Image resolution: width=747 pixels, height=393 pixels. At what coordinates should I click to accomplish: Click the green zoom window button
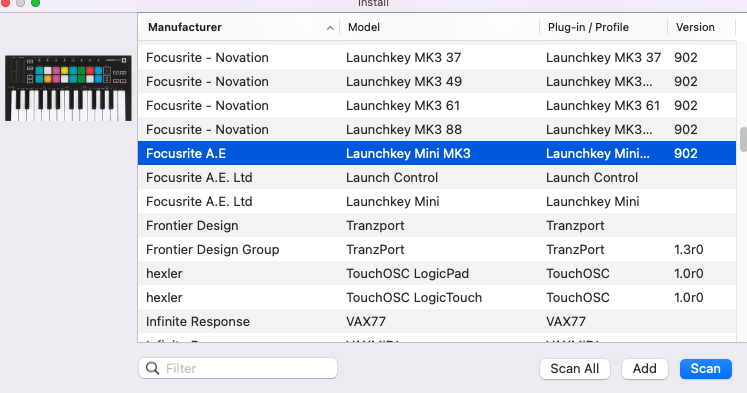click(x=35, y=3)
